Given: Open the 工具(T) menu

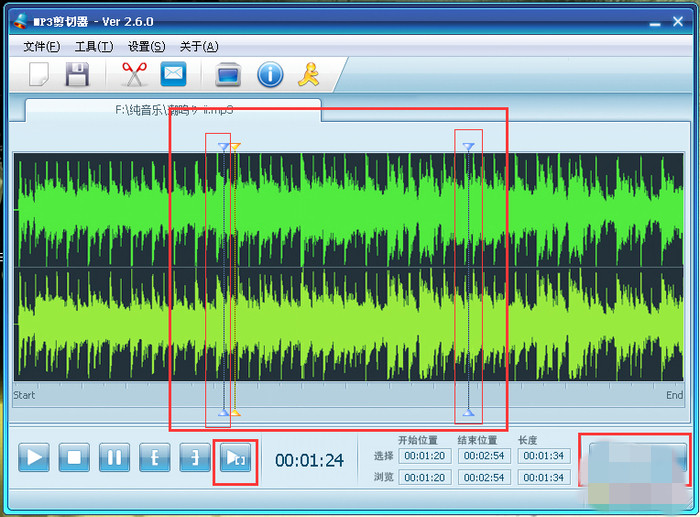Looking at the screenshot, I should 94,46.
